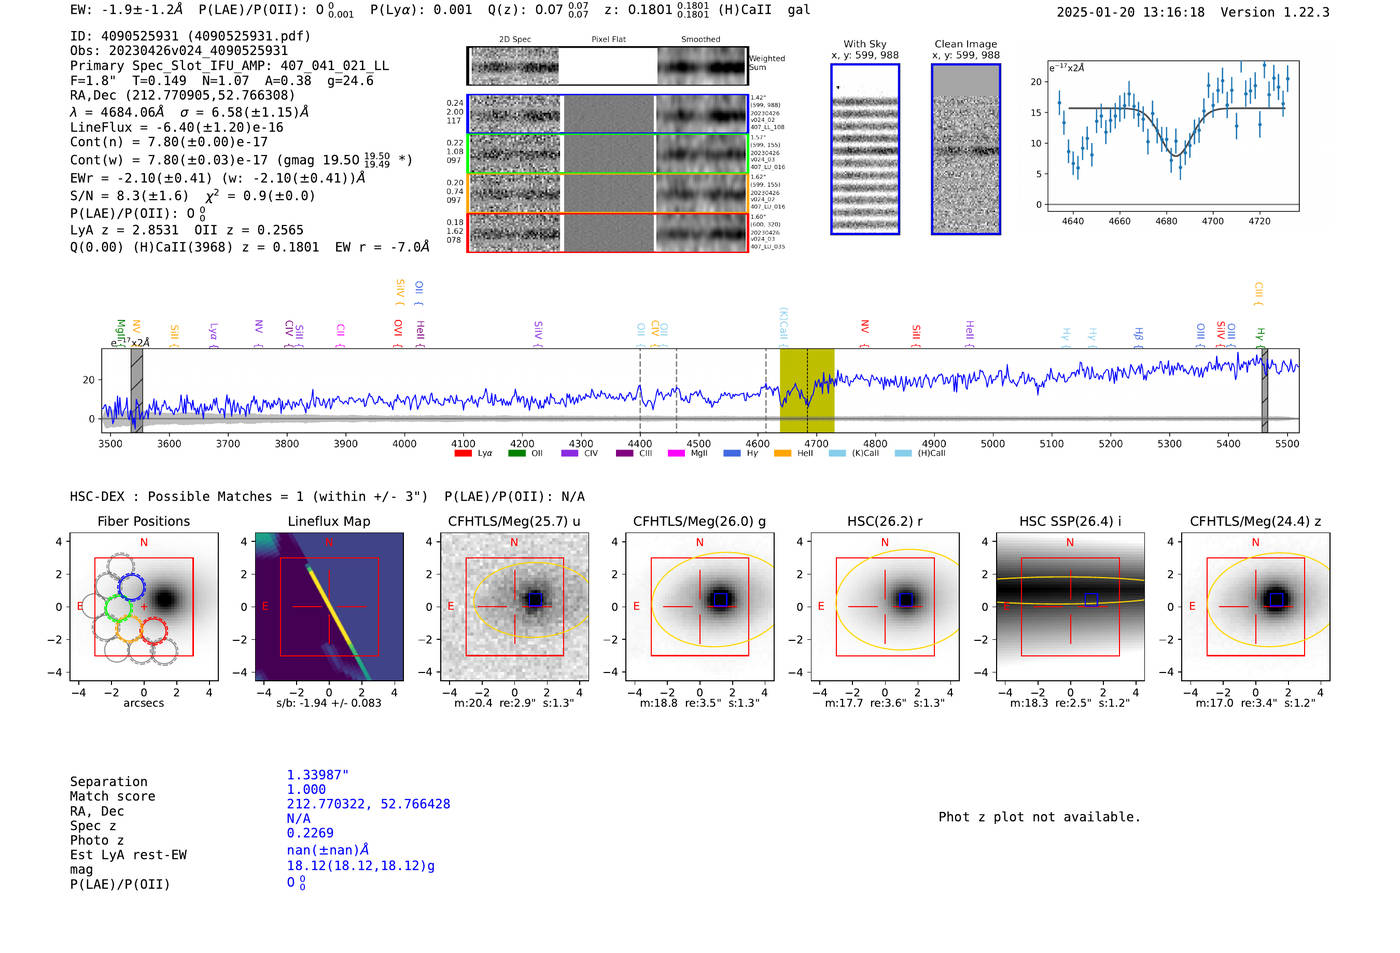1400x953 pixels.
Task: Open the HSC SSP(26.4) i cutout
Action: click(x=1070, y=606)
